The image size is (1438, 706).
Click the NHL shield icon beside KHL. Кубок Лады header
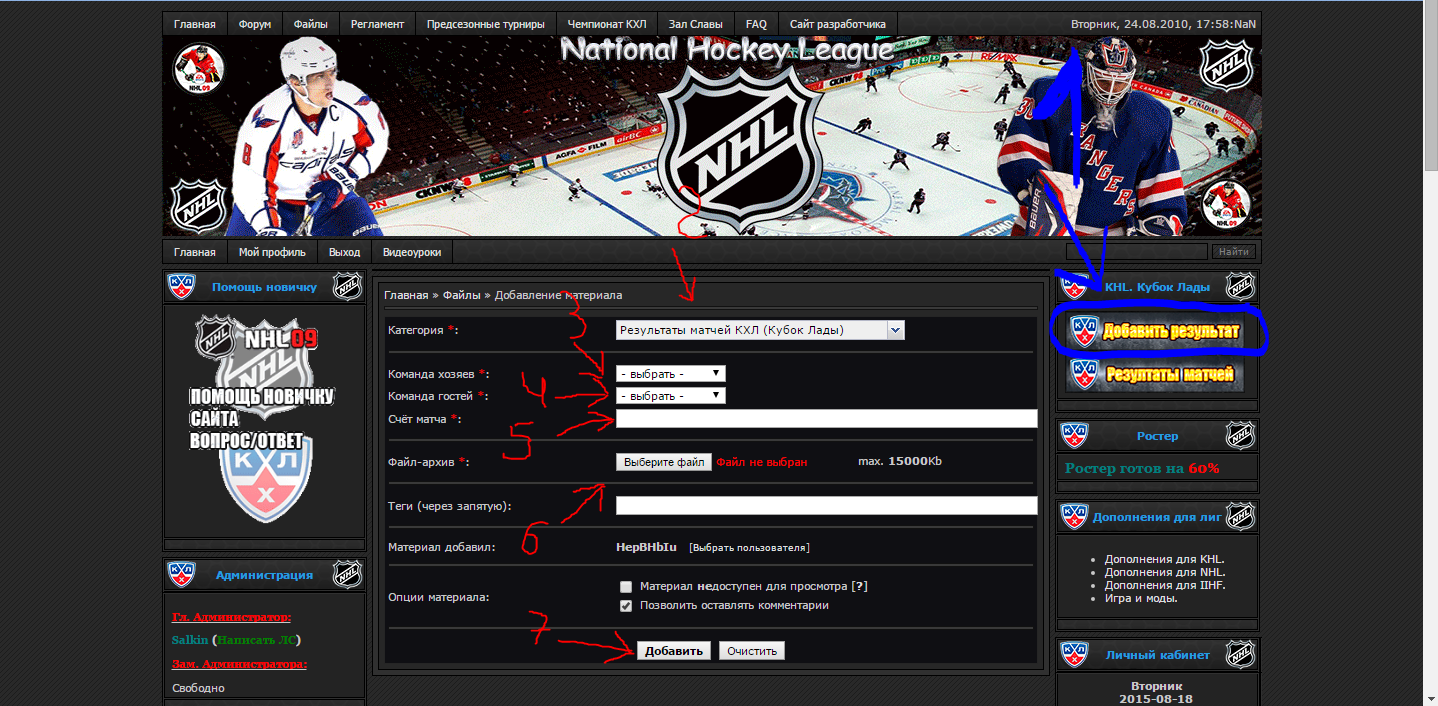tap(1240, 287)
